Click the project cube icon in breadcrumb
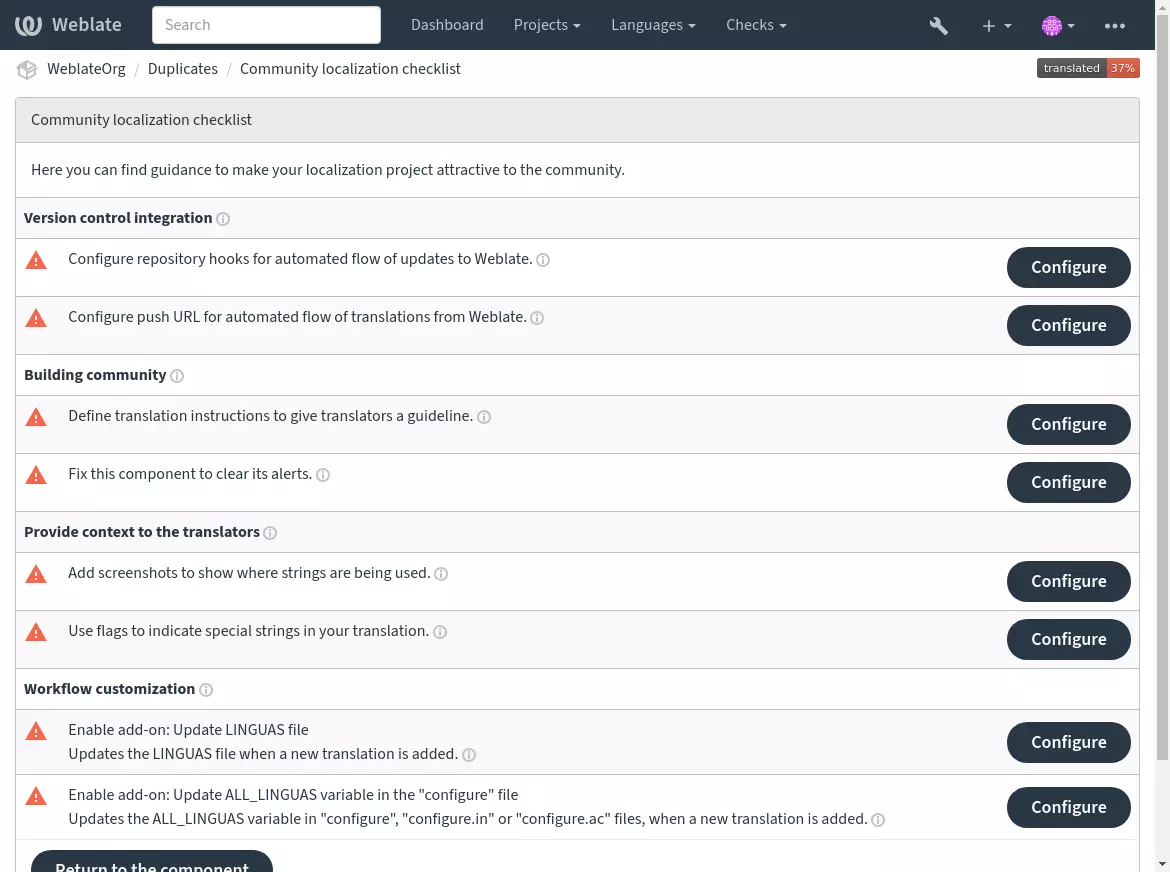 coord(27,69)
